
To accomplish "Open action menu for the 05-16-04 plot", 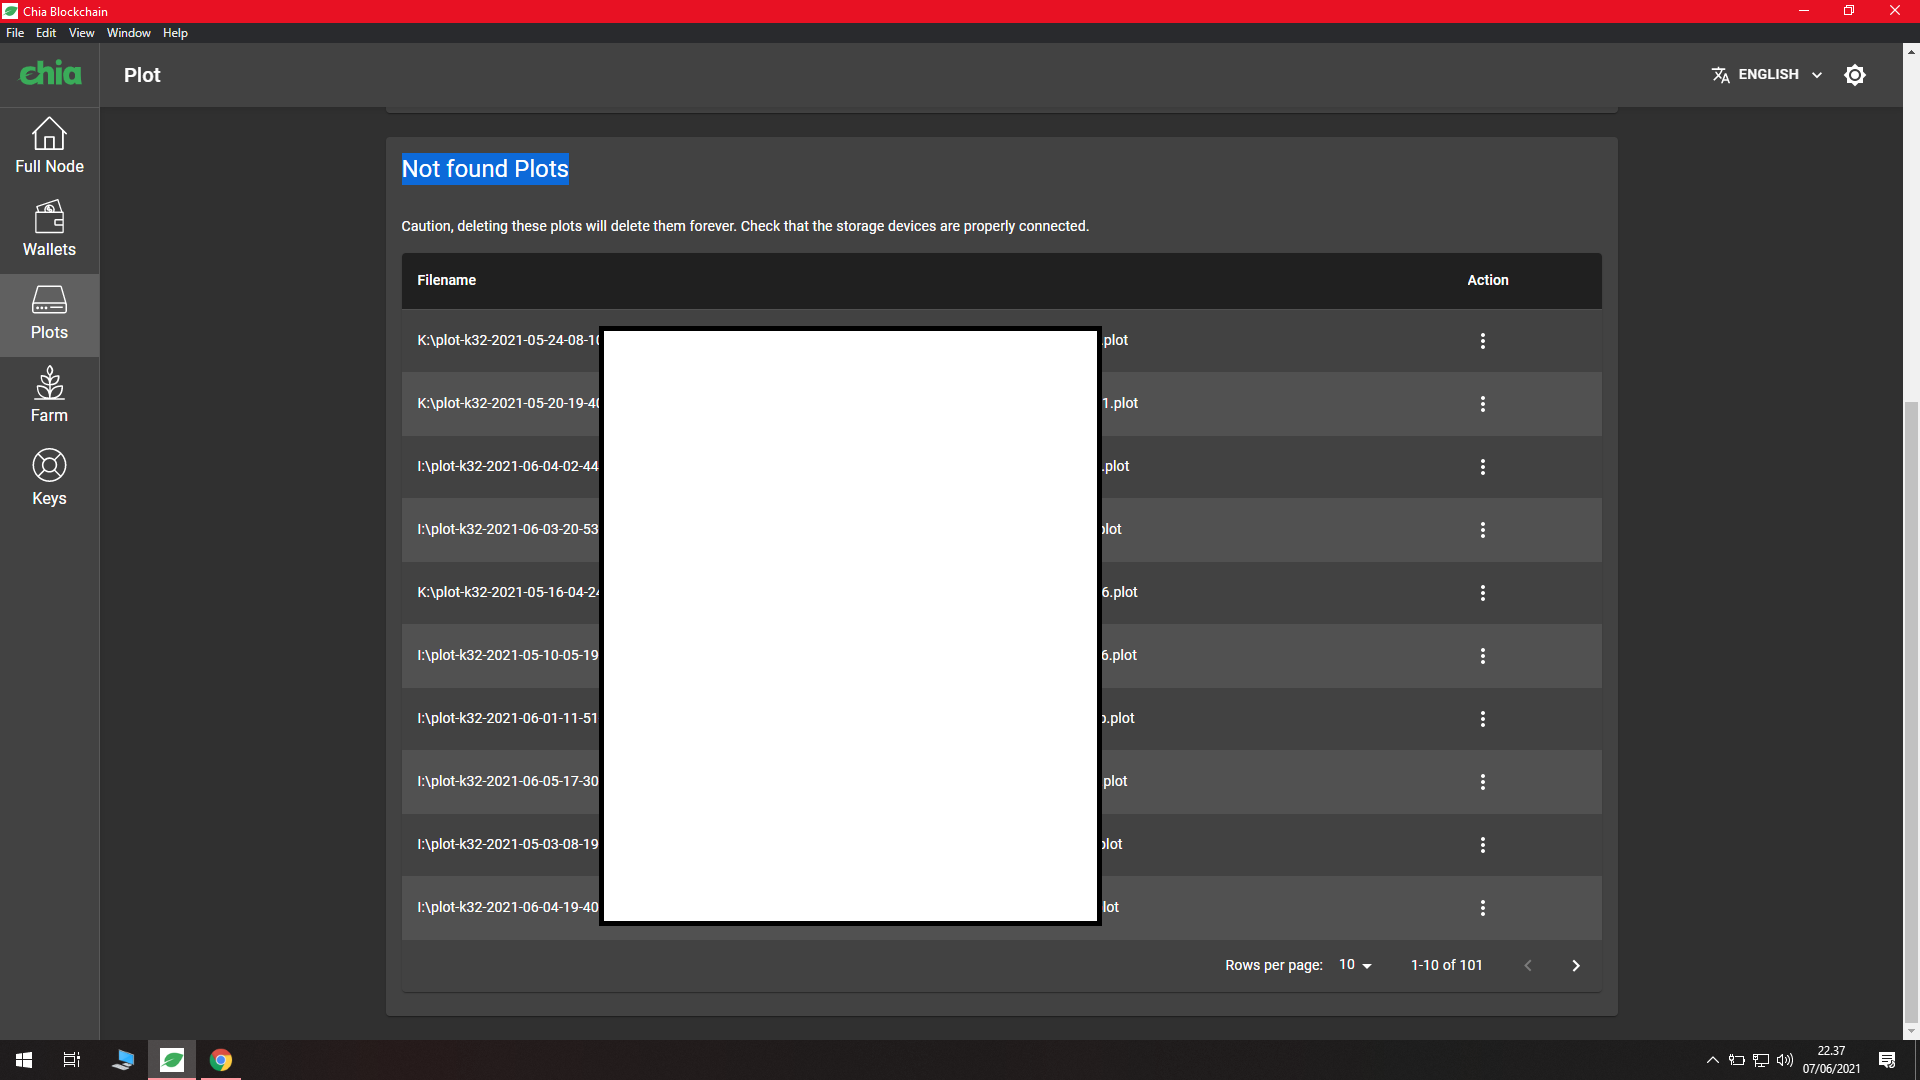I will (x=1482, y=593).
